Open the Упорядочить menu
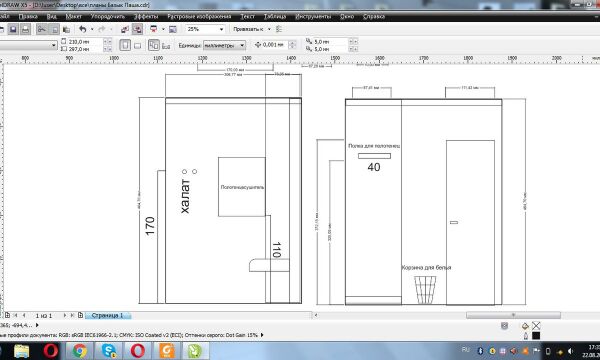600x360 pixels. click(x=108, y=16)
